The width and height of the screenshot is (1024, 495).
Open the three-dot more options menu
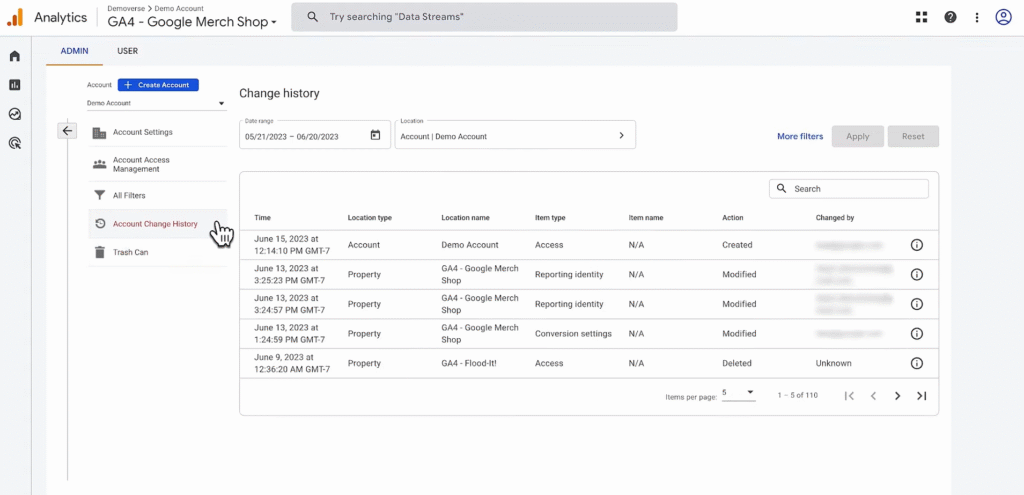click(x=977, y=18)
